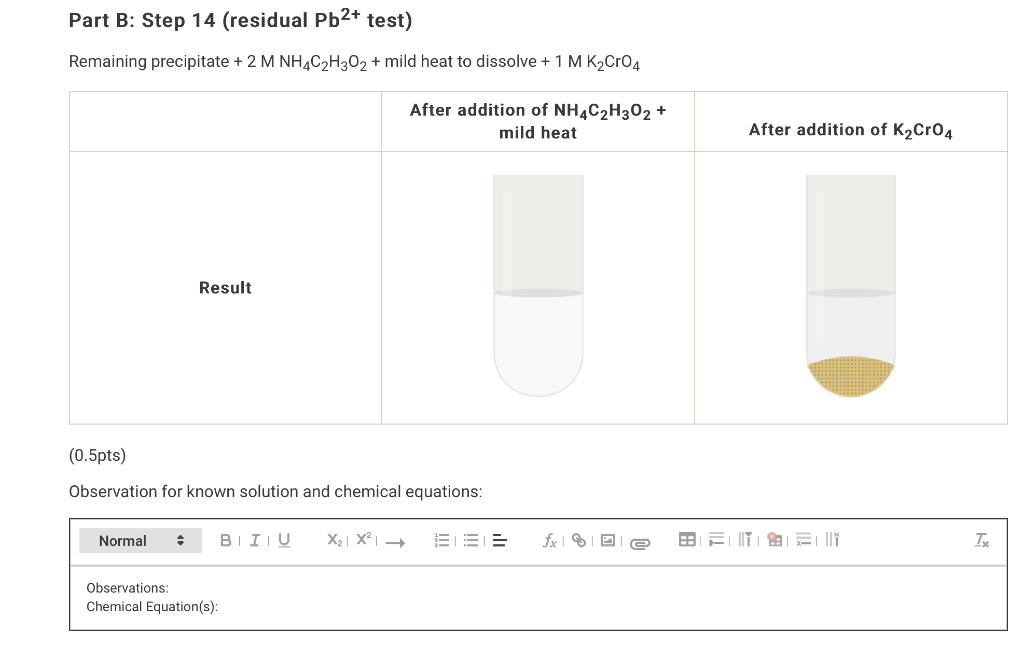Create a numbered list

tap(441, 540)
